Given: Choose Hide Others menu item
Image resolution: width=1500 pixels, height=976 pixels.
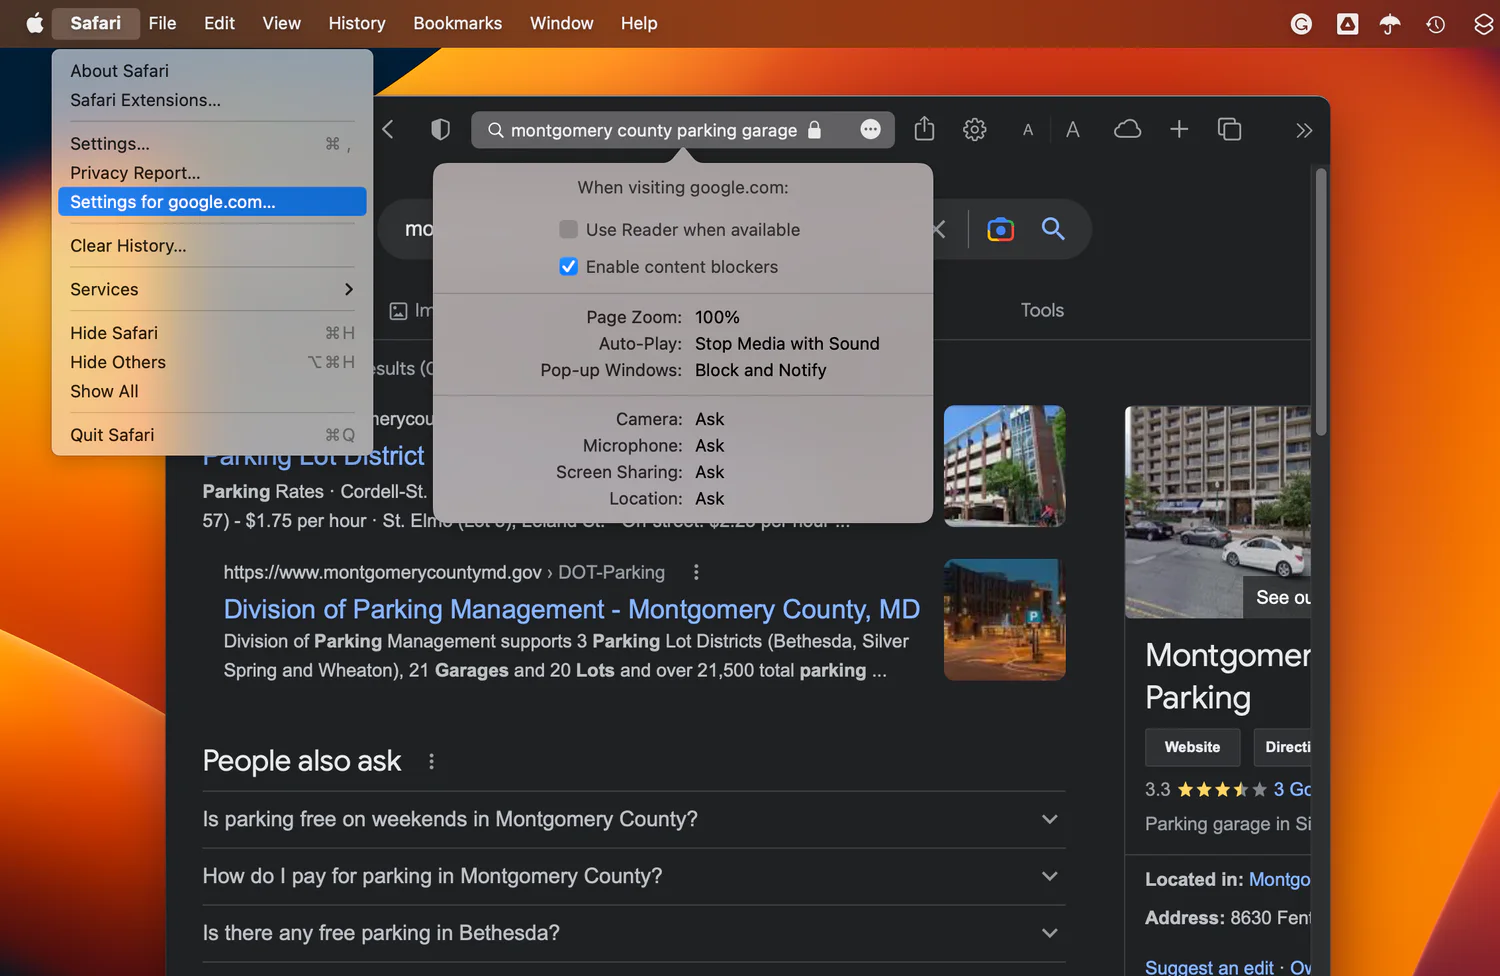Looking at the screenshot, I should pyautogui.click(x=212, y=362).
